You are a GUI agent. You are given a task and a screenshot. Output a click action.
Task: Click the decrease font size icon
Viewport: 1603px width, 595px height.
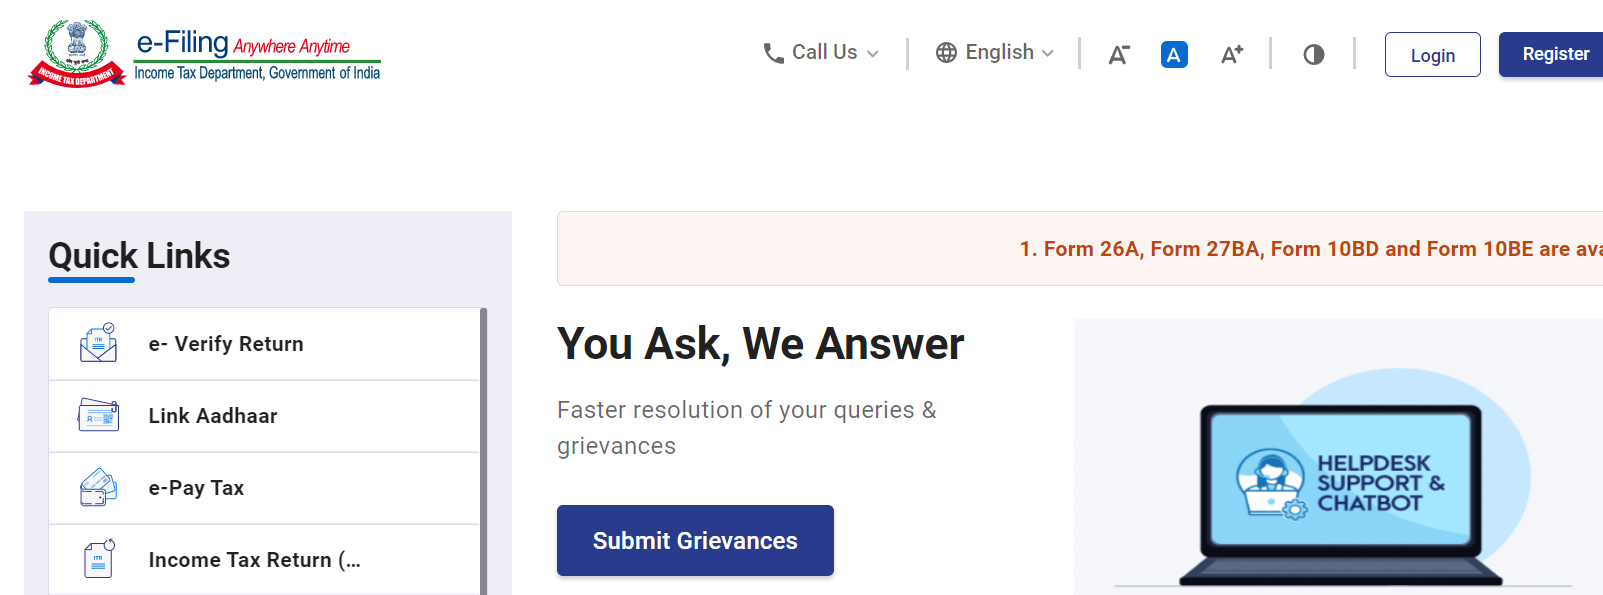point(1118,55)
